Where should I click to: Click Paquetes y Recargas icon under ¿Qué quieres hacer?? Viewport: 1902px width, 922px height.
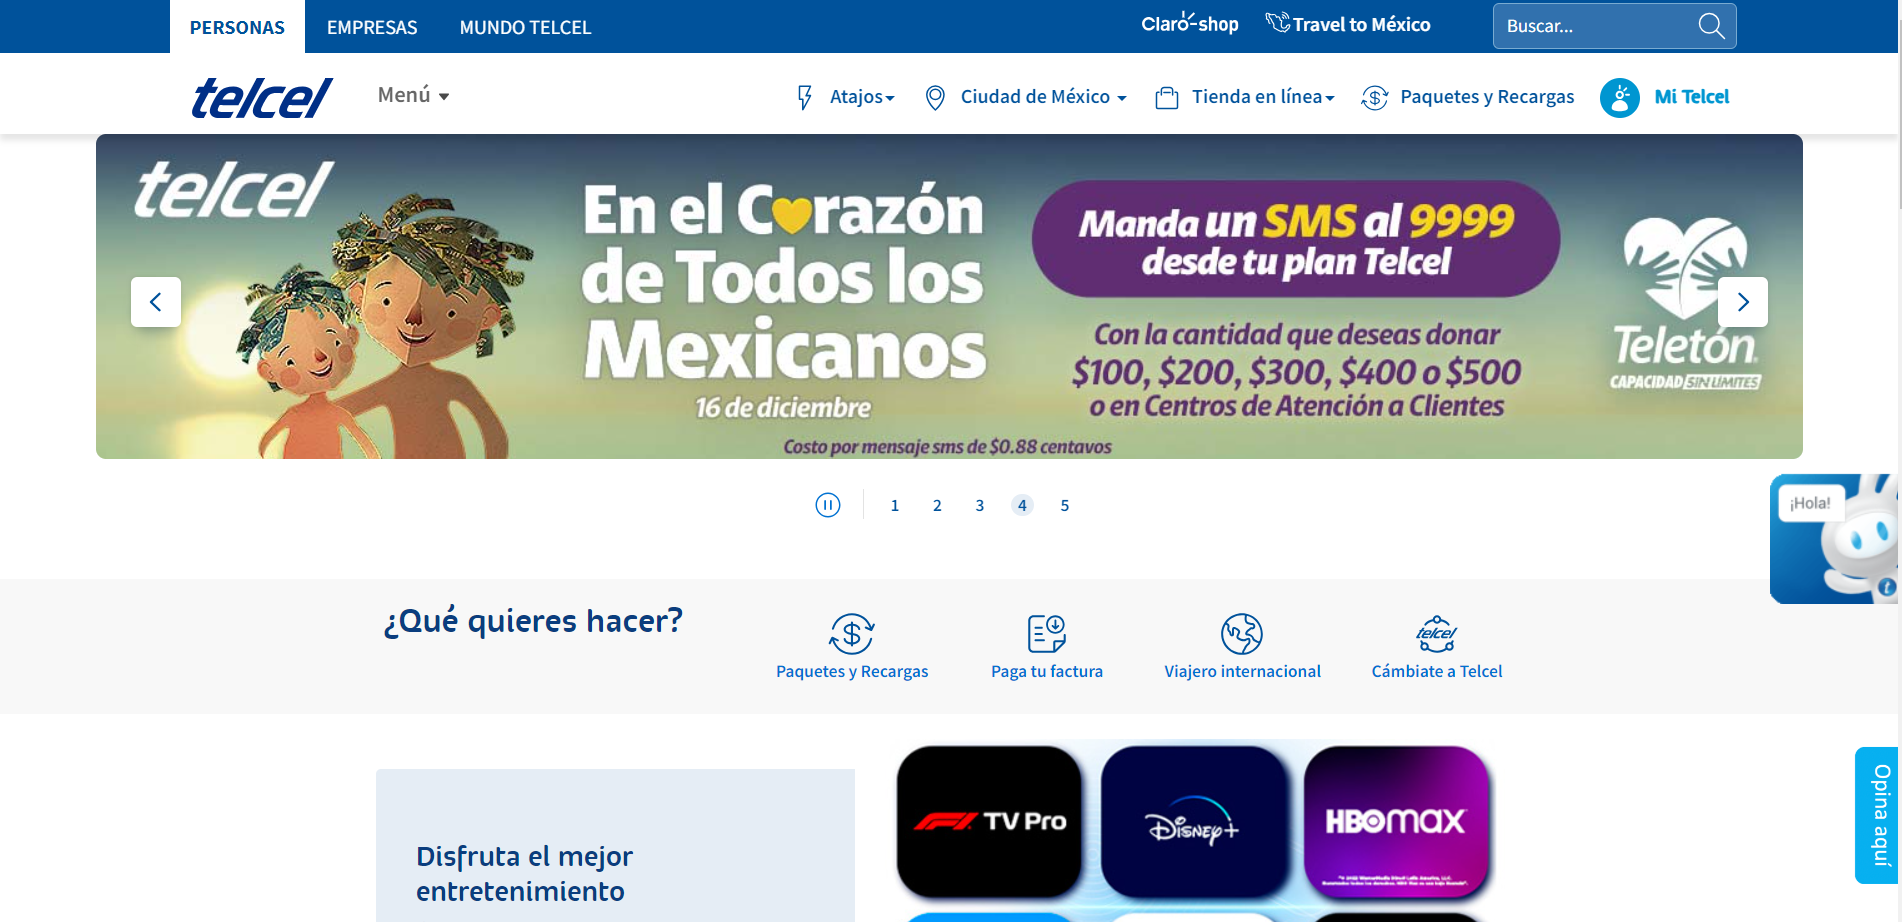(852, 633)
